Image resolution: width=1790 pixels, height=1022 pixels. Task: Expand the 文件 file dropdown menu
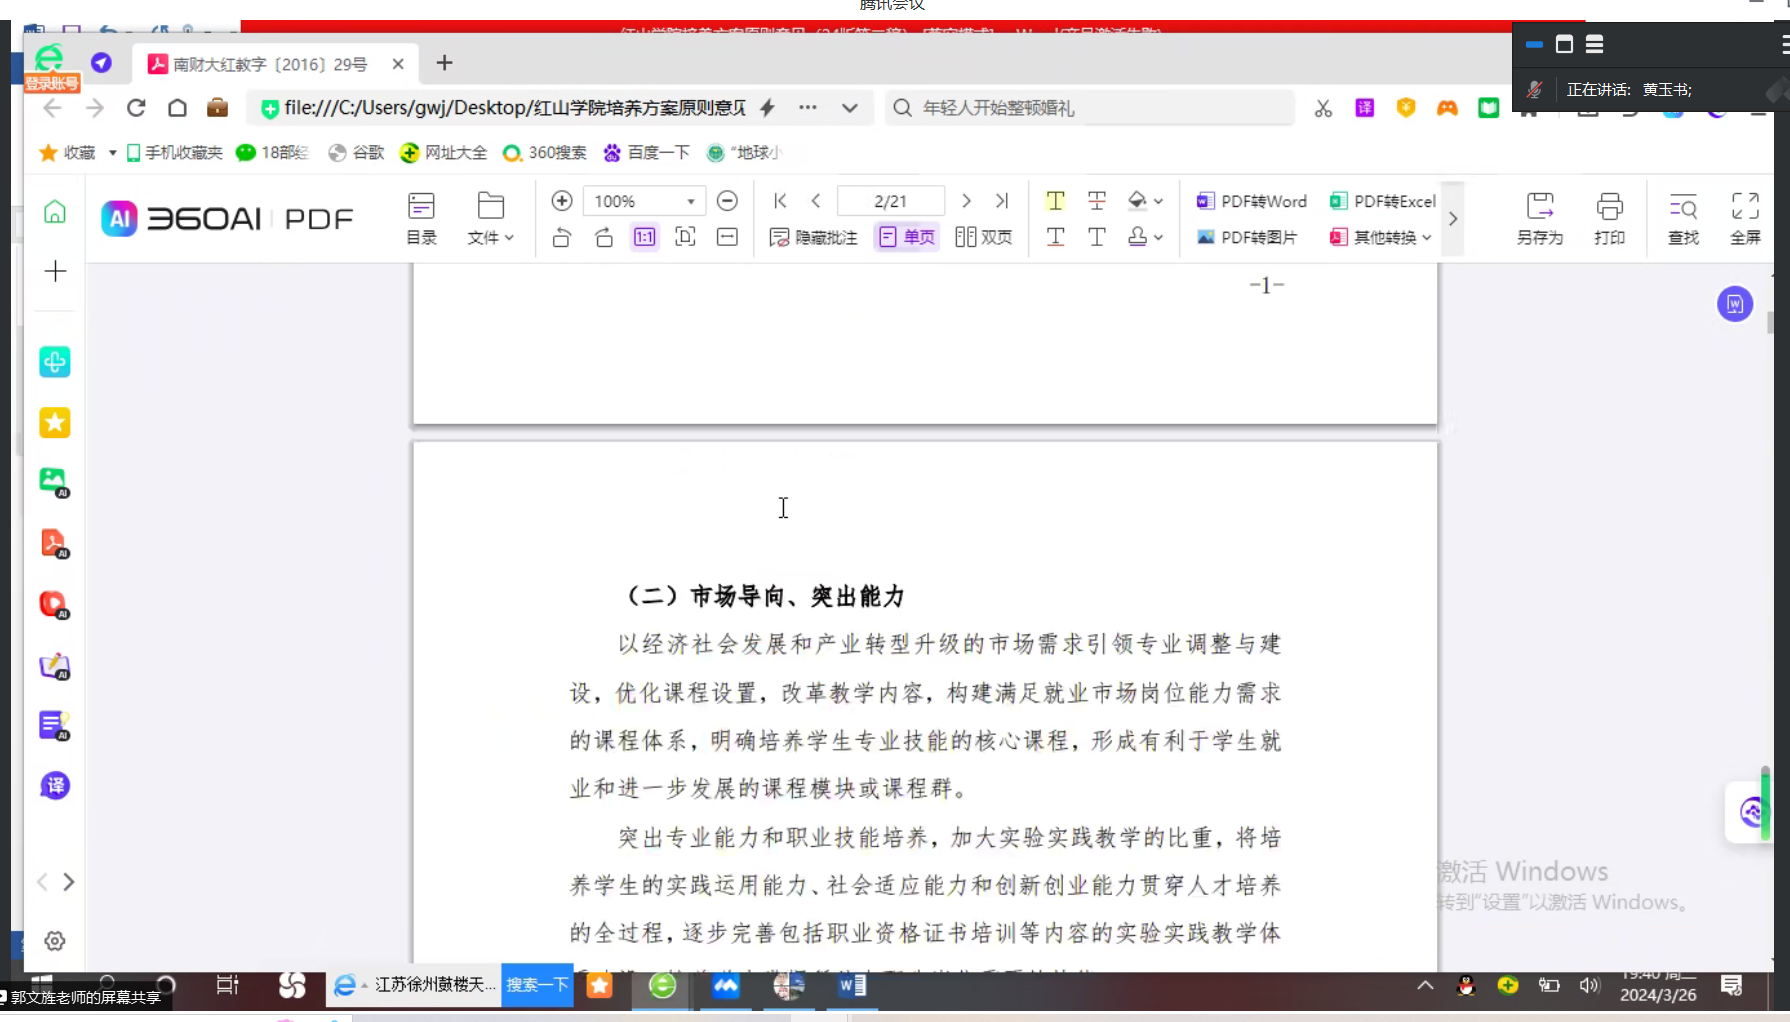490,218
